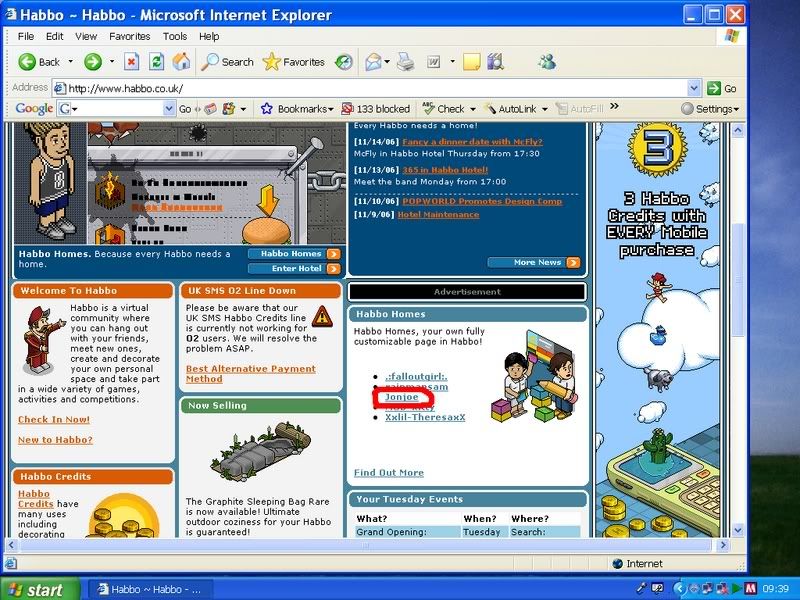Click the Windows Start button

tap(36, 589)
